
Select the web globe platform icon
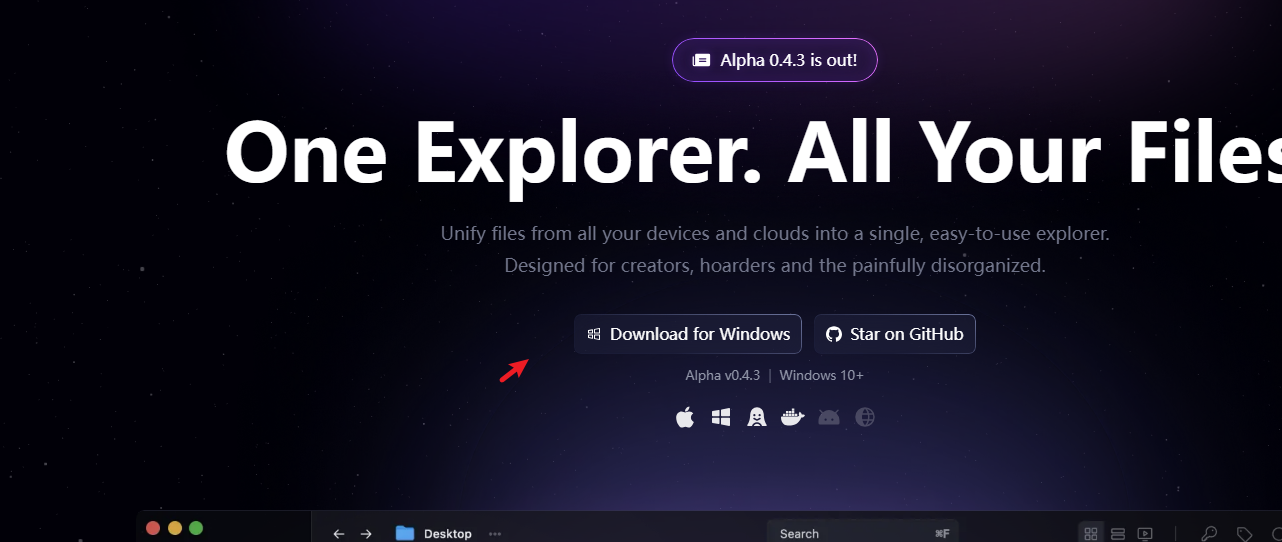[865, 417]
